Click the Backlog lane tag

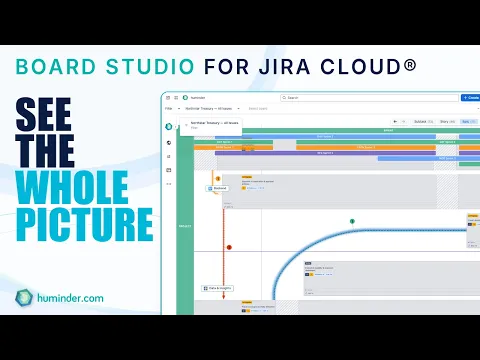coord(218,188)
